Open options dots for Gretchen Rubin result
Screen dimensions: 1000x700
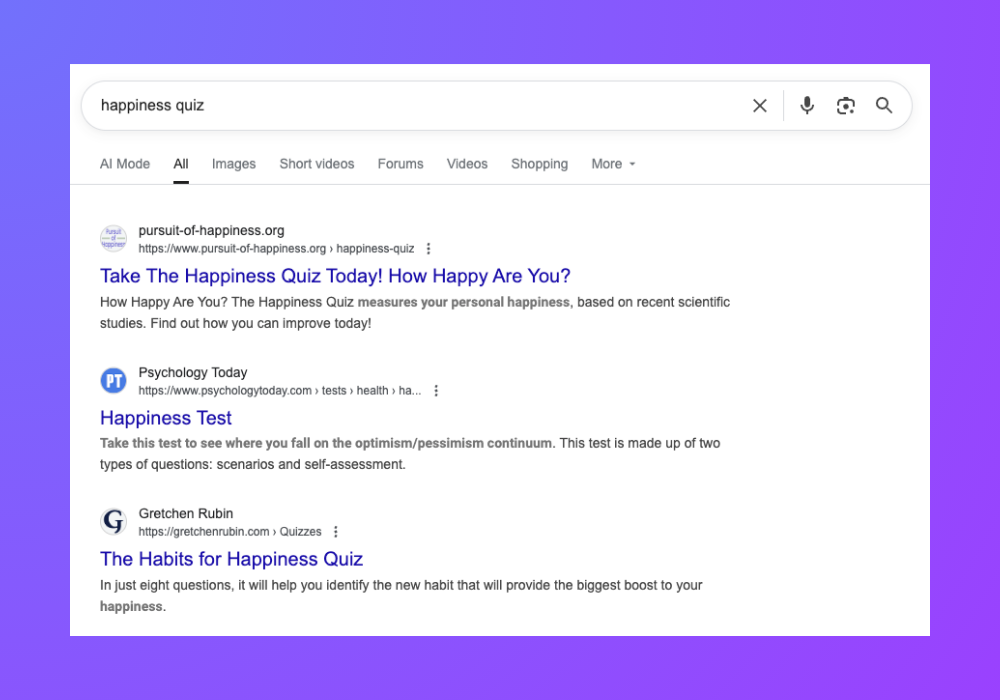click(336, 532)
